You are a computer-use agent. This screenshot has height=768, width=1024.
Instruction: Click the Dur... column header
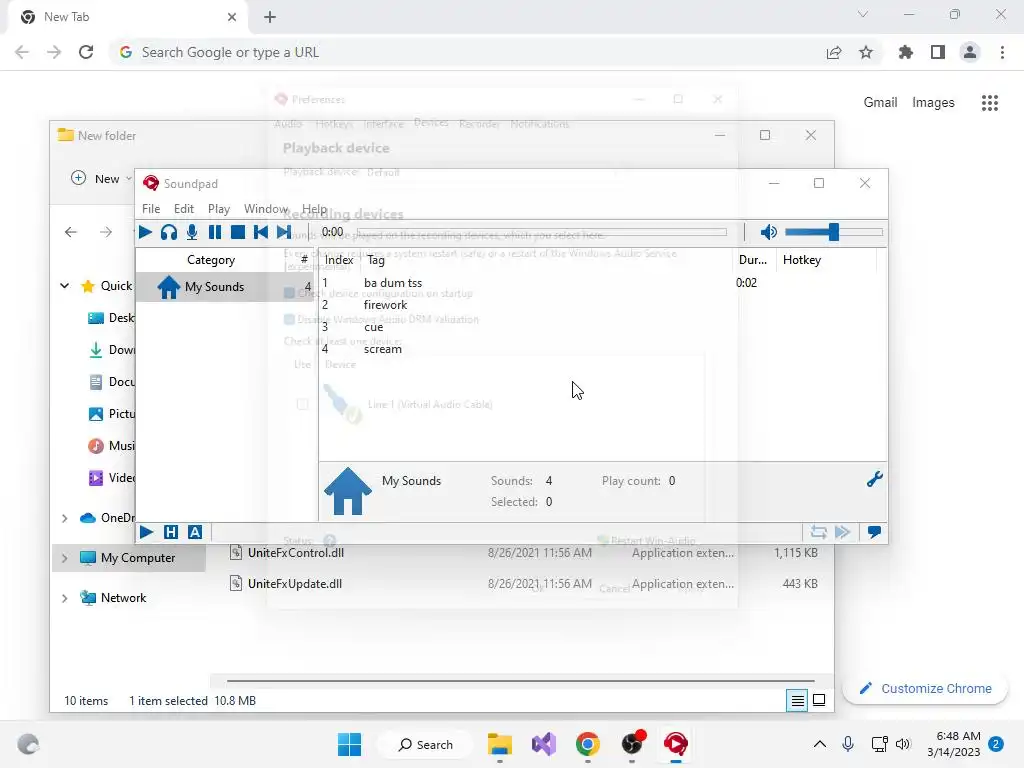[753, 260]
